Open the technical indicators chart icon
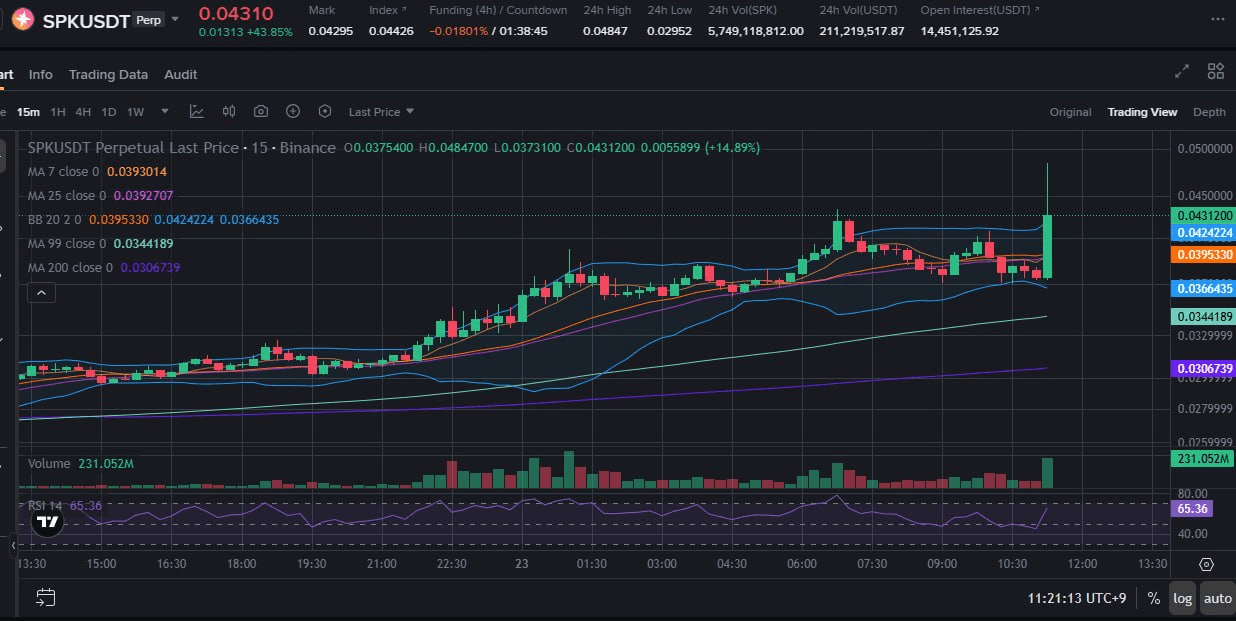 [x=197, y=112]
